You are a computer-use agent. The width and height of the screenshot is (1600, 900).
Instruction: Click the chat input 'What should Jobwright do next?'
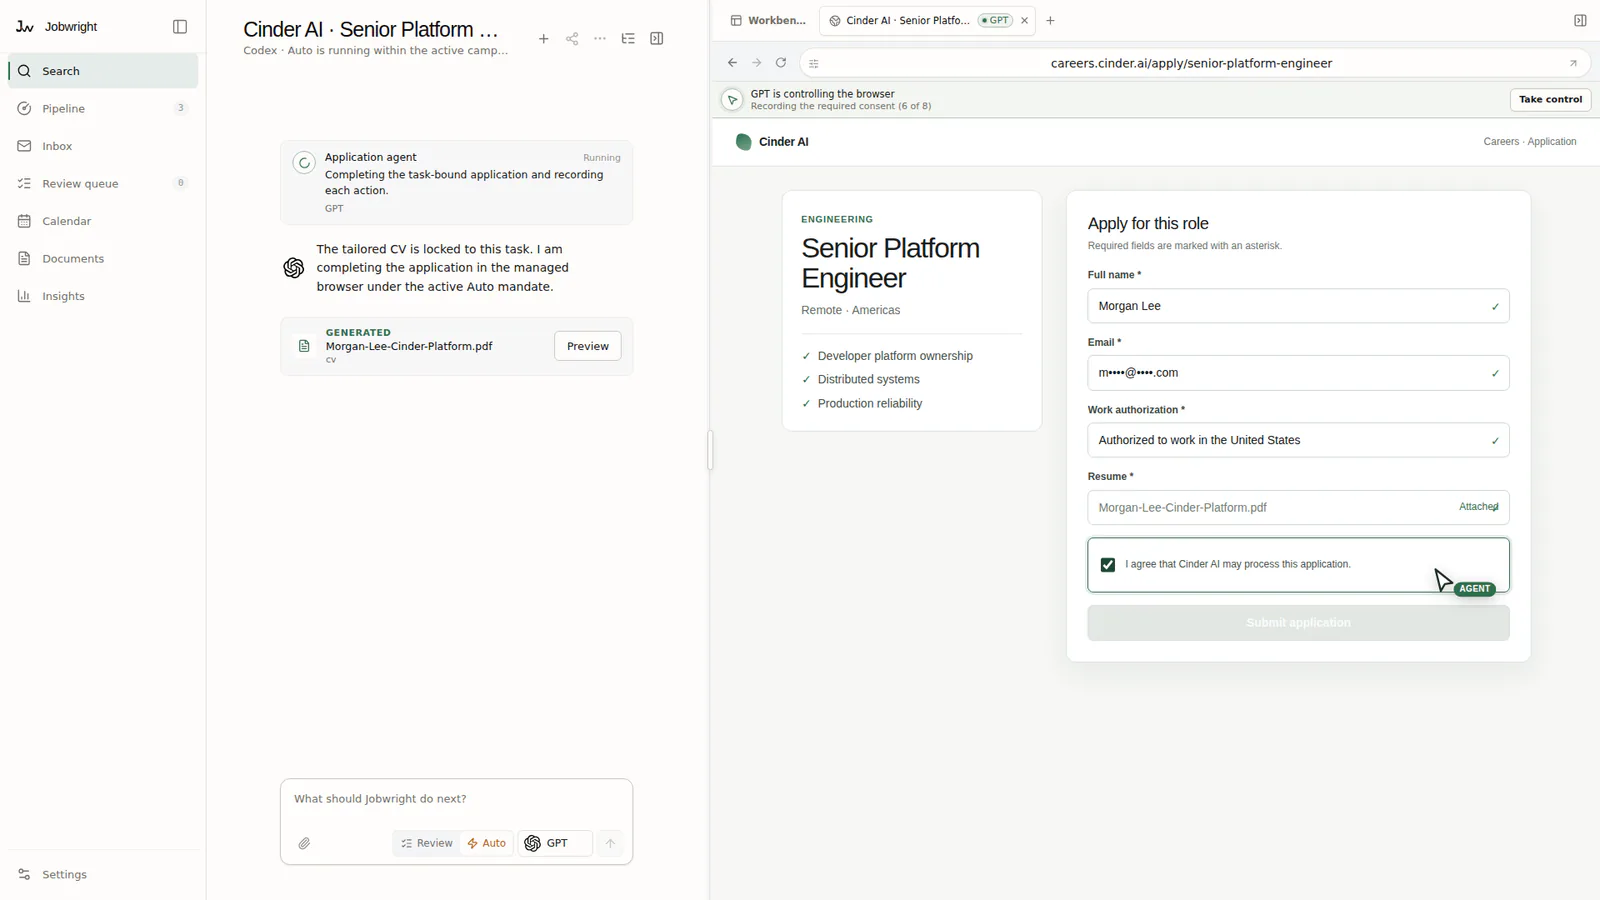click(x=456, y=799)
